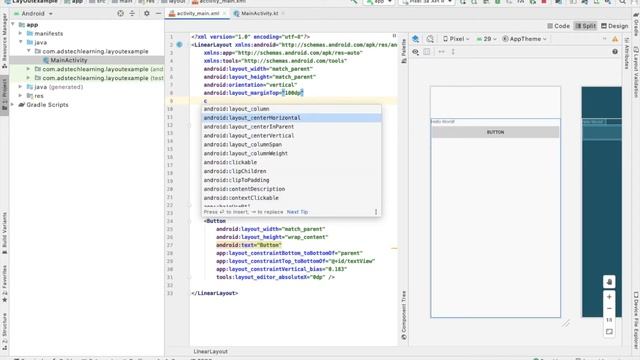Choose android:layout_centerInParent suggestion

291,127
